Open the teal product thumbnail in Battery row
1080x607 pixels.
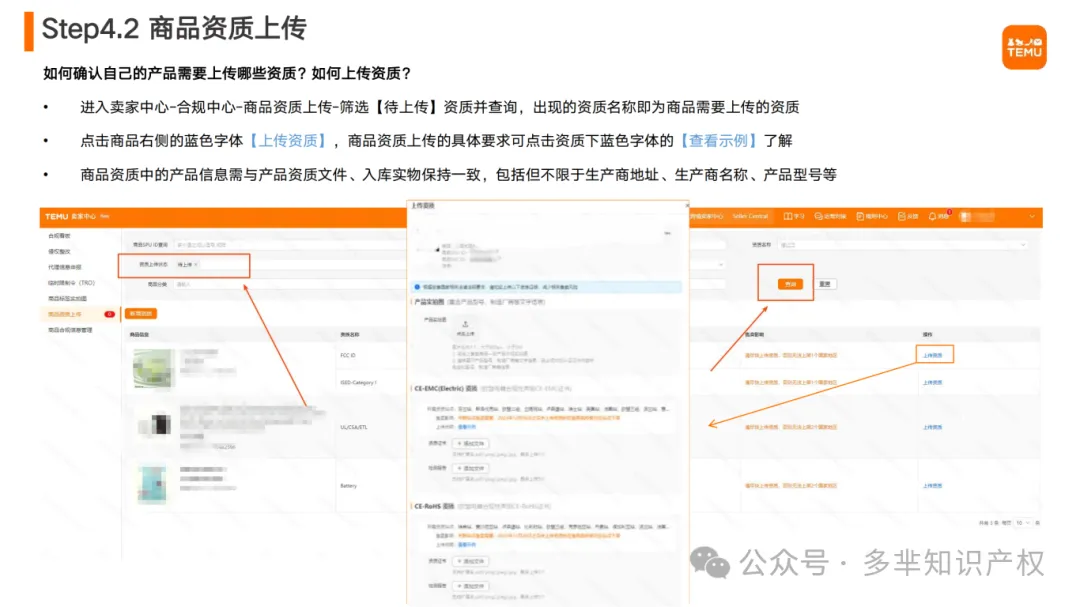coord(152,484)
